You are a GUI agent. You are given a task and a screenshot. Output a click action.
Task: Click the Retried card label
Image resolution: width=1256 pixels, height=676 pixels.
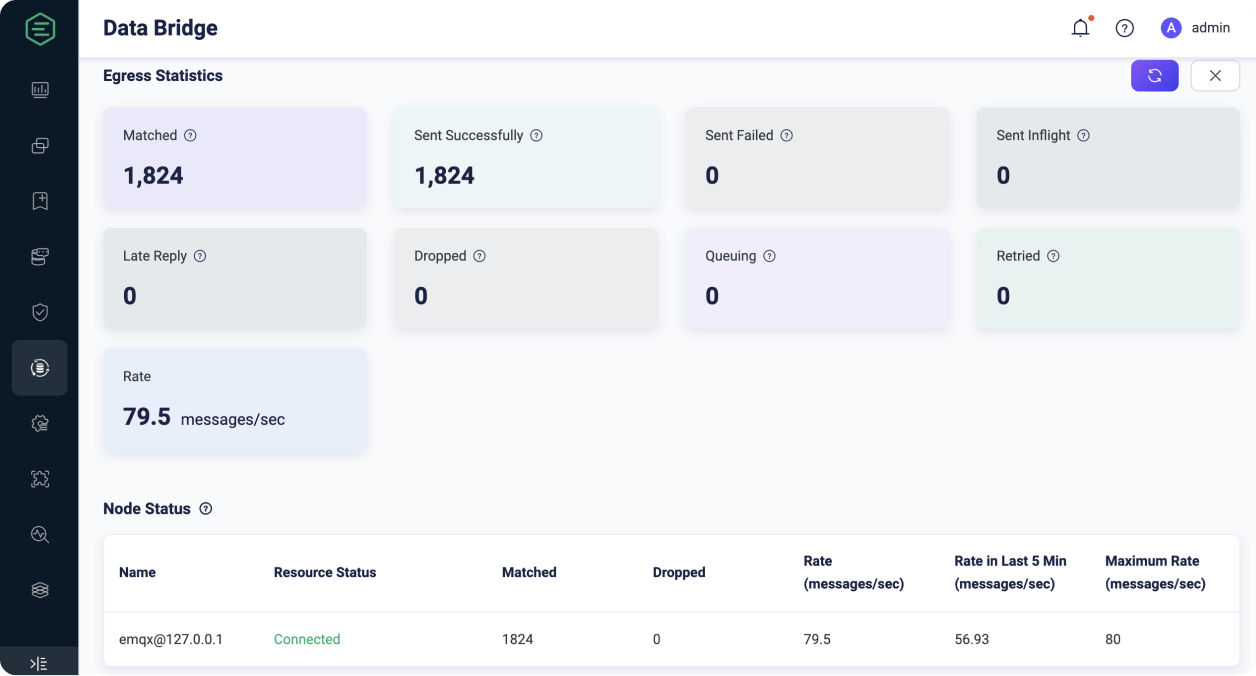coord(1018,256)
